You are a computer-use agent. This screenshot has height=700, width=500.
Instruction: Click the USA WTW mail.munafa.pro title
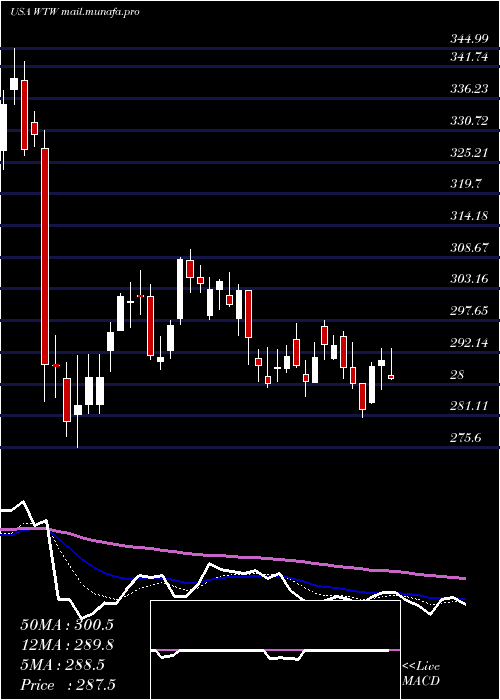[75, 12]
